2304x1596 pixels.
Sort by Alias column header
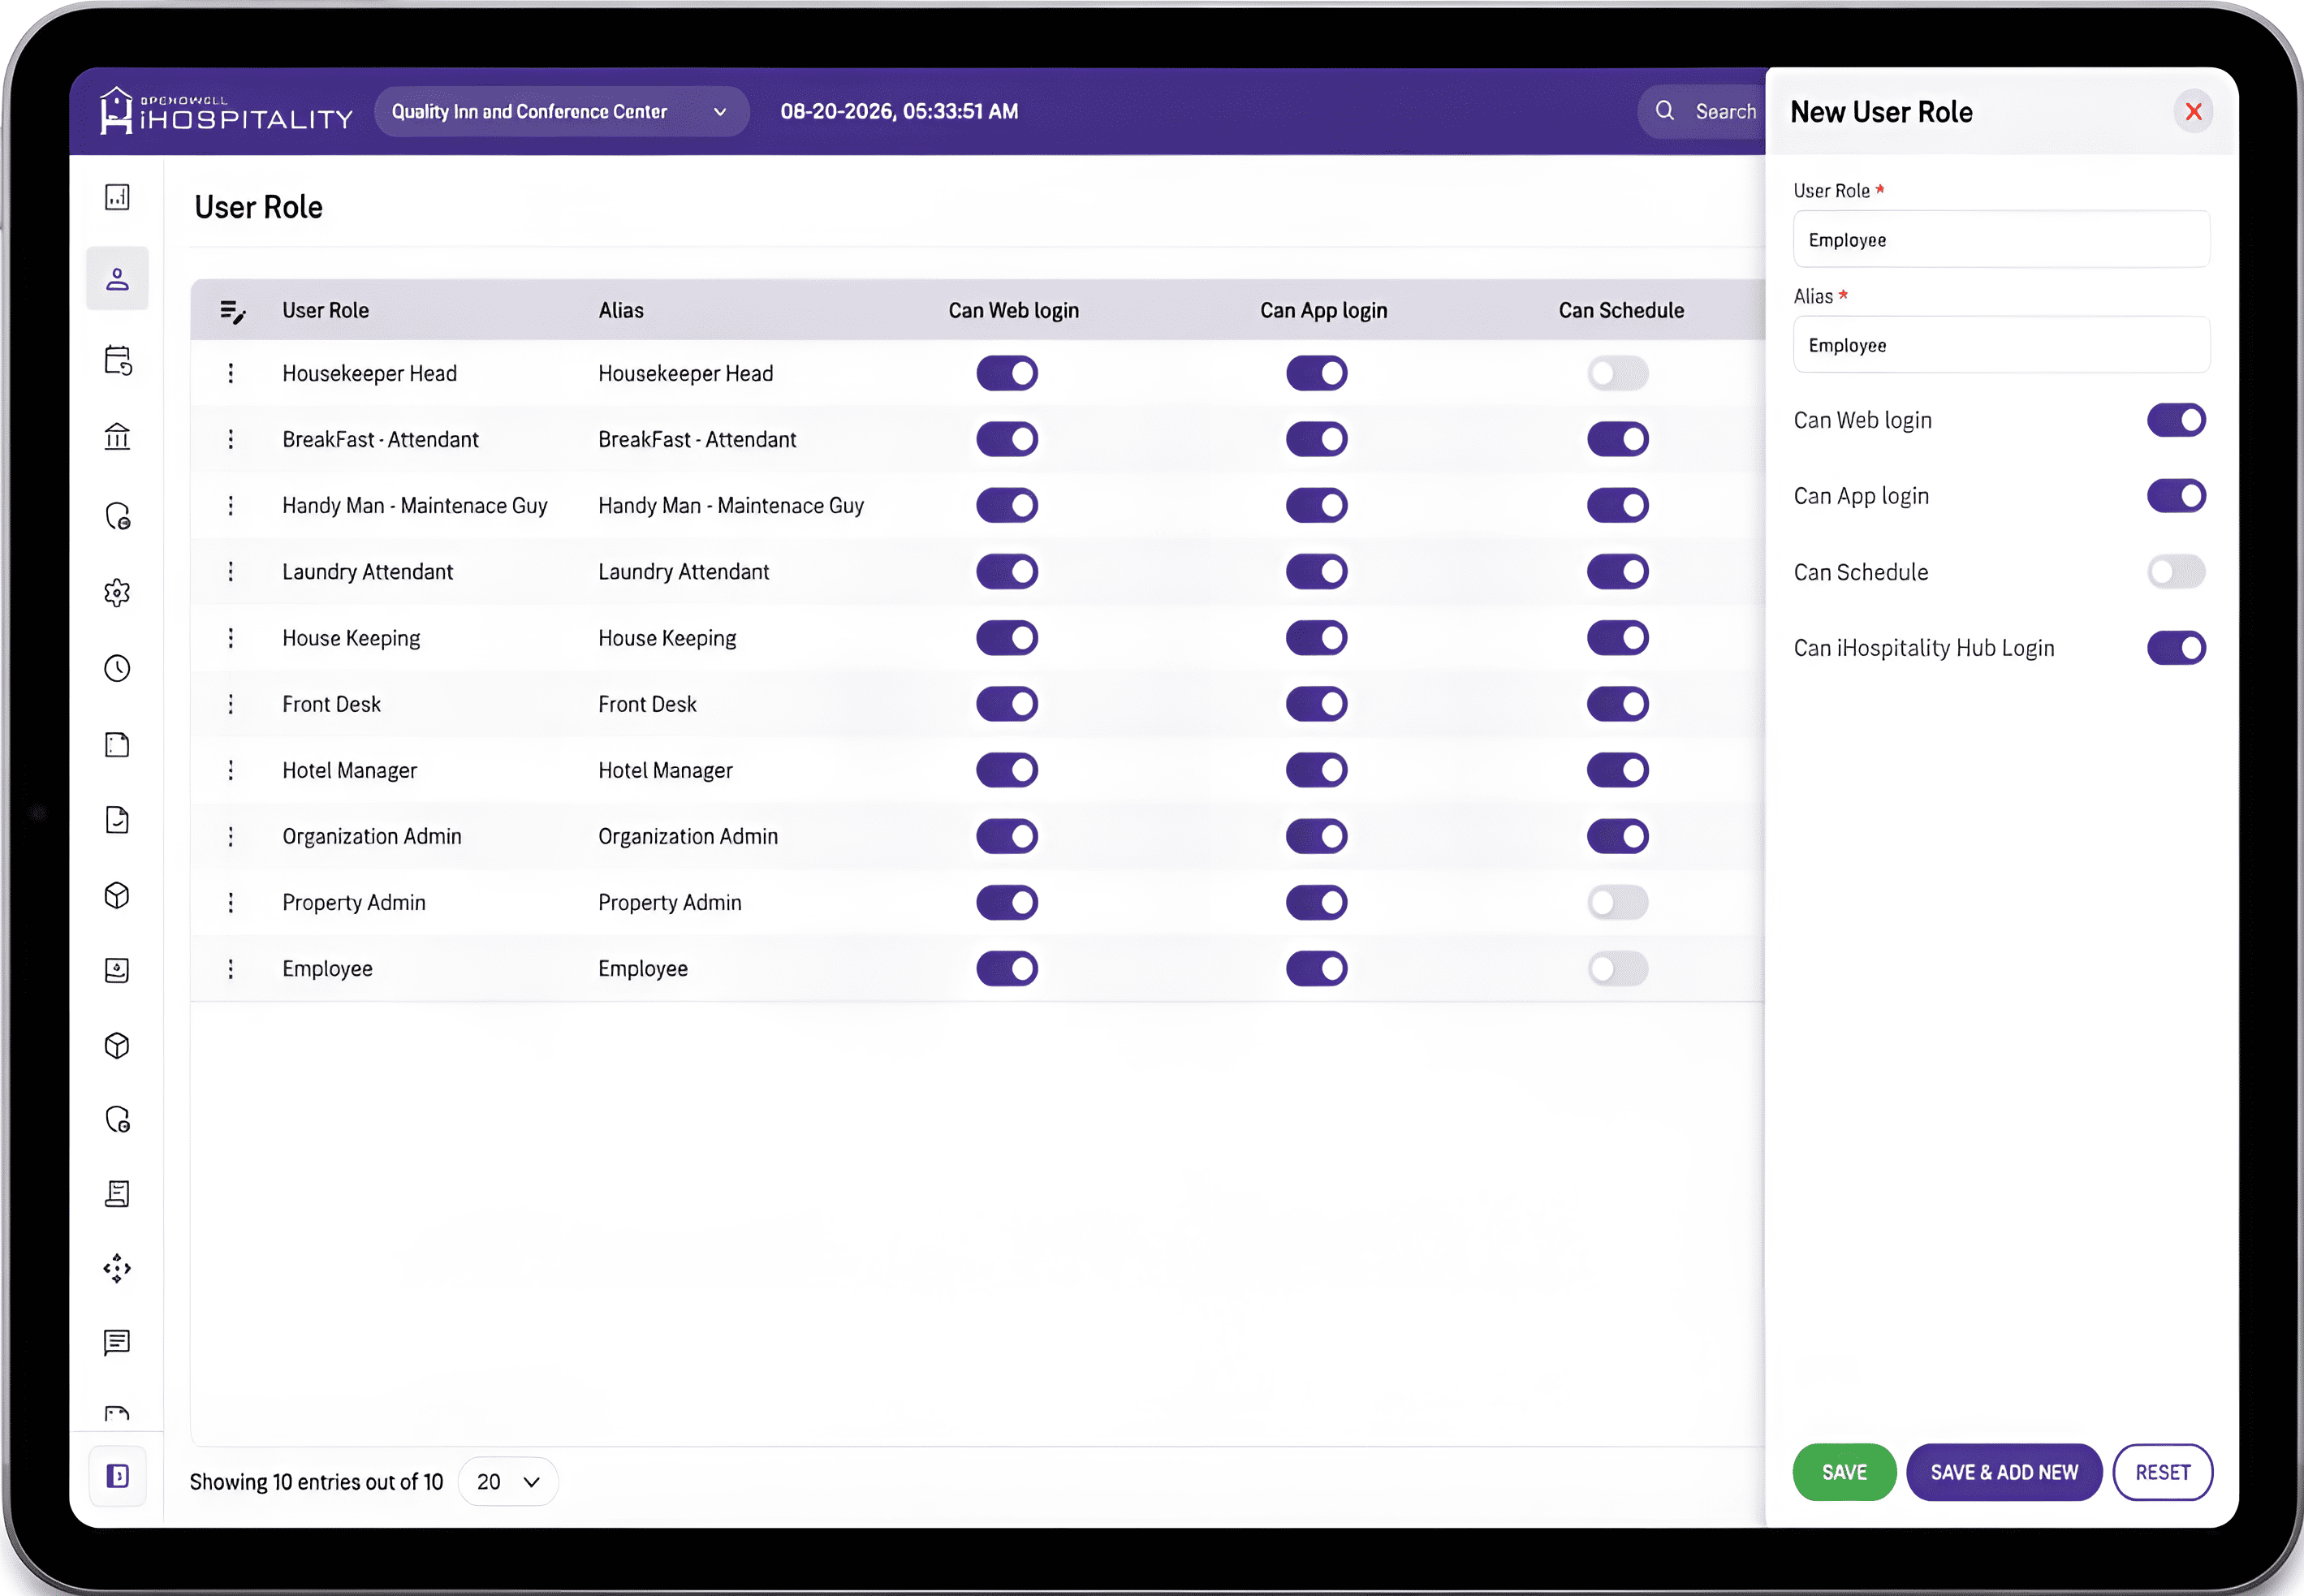click(x=621, y=310)
